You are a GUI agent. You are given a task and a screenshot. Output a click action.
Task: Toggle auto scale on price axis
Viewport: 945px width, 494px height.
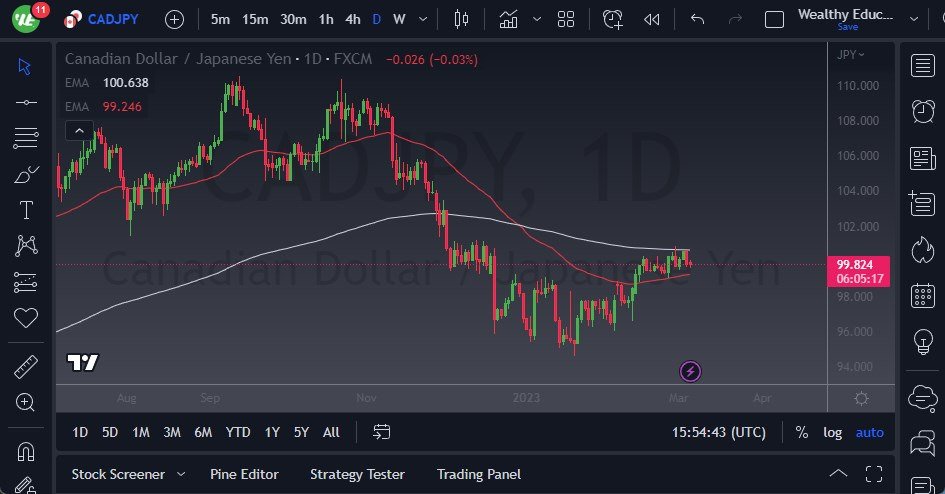869,432
